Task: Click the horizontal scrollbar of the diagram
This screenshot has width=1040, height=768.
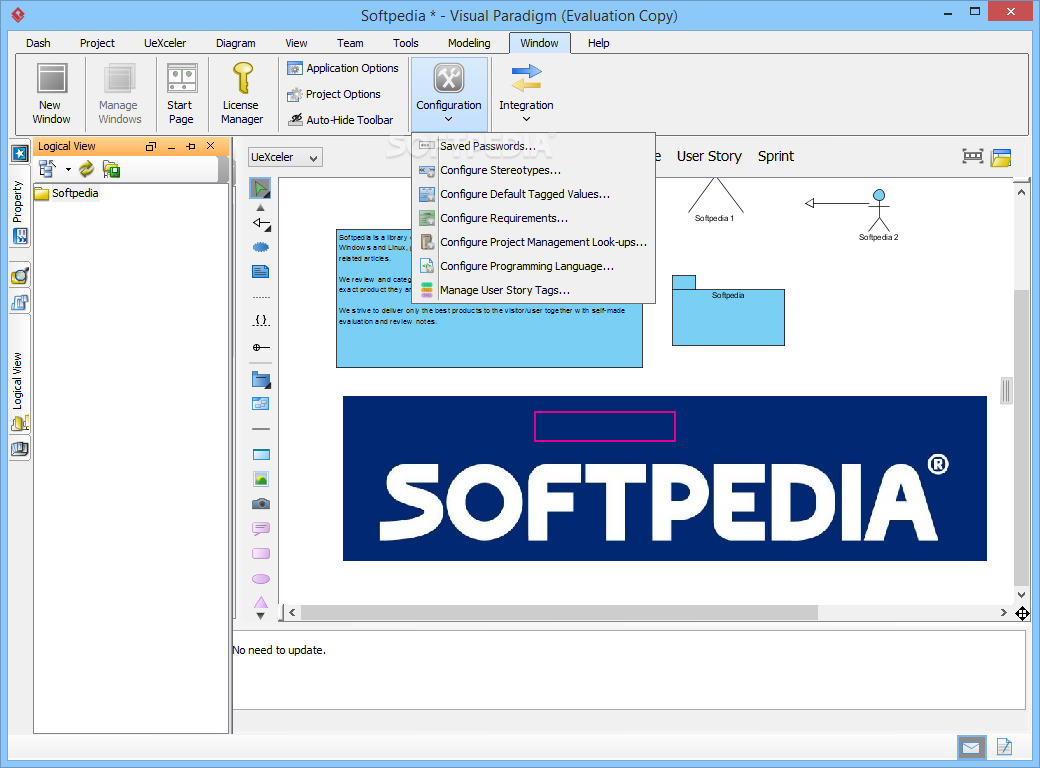Action: pyautogui.click(x=559, y=613)
